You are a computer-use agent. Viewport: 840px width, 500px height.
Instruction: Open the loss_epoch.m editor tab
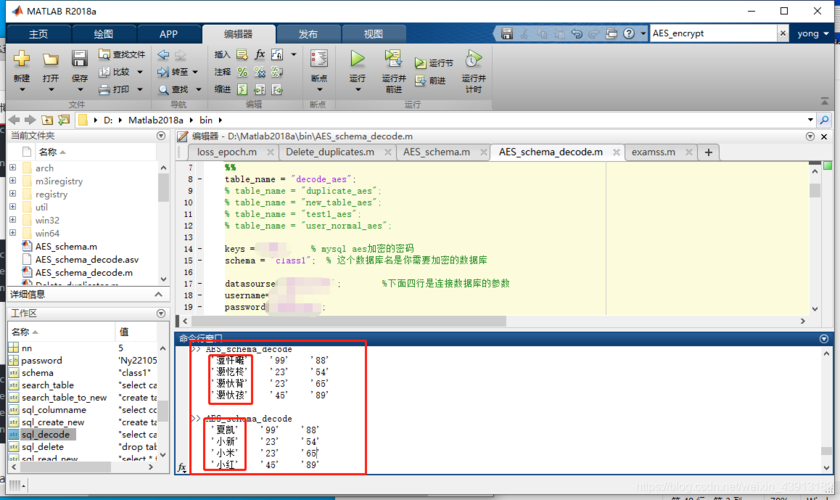(x=227, y=152)
